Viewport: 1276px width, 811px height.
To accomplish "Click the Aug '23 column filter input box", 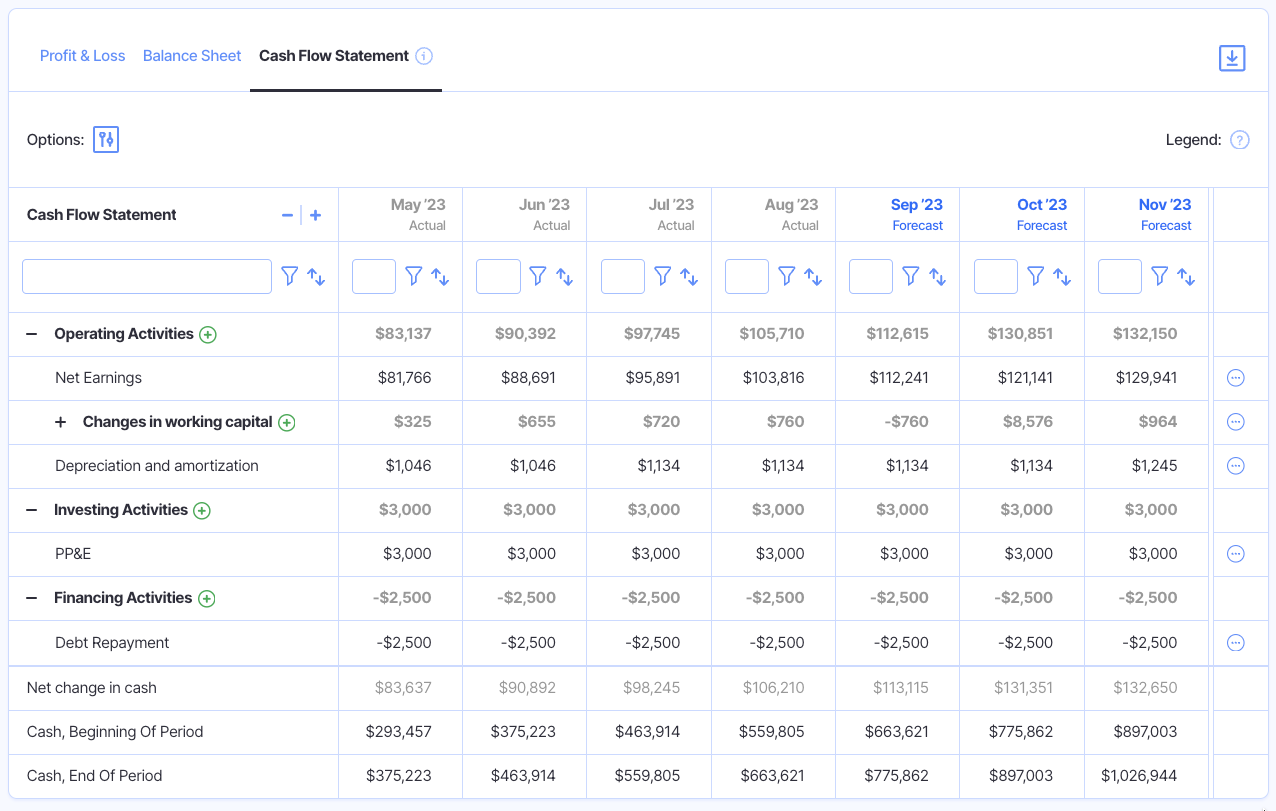I will click(x=746, y=276).
